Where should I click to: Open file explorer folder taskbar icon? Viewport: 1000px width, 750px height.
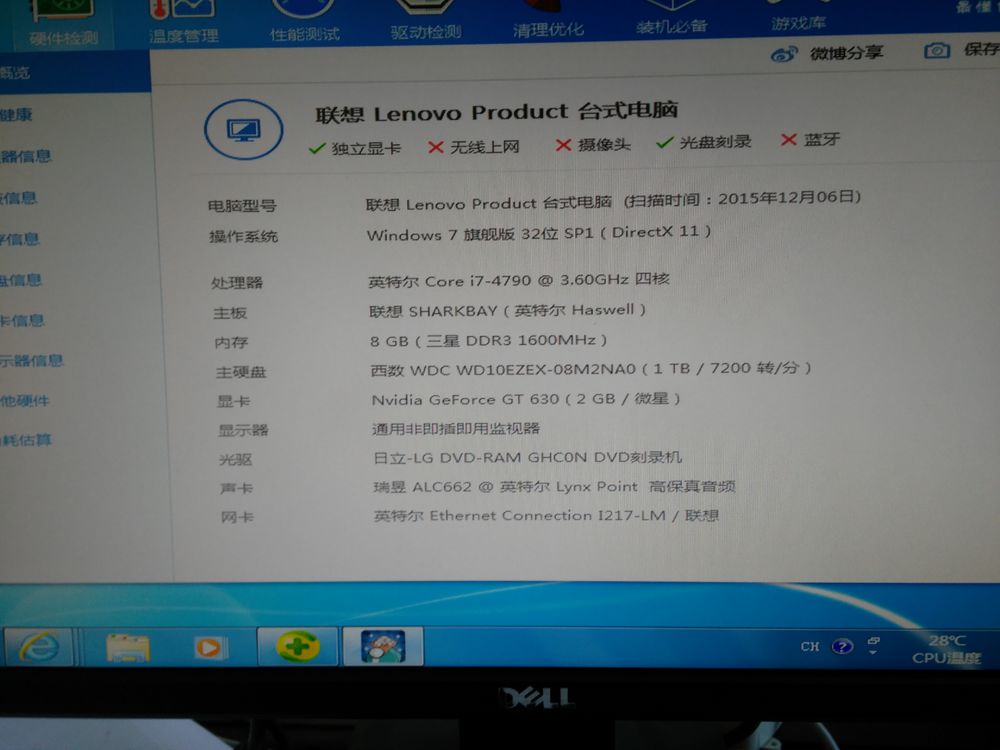click(128, 648)
